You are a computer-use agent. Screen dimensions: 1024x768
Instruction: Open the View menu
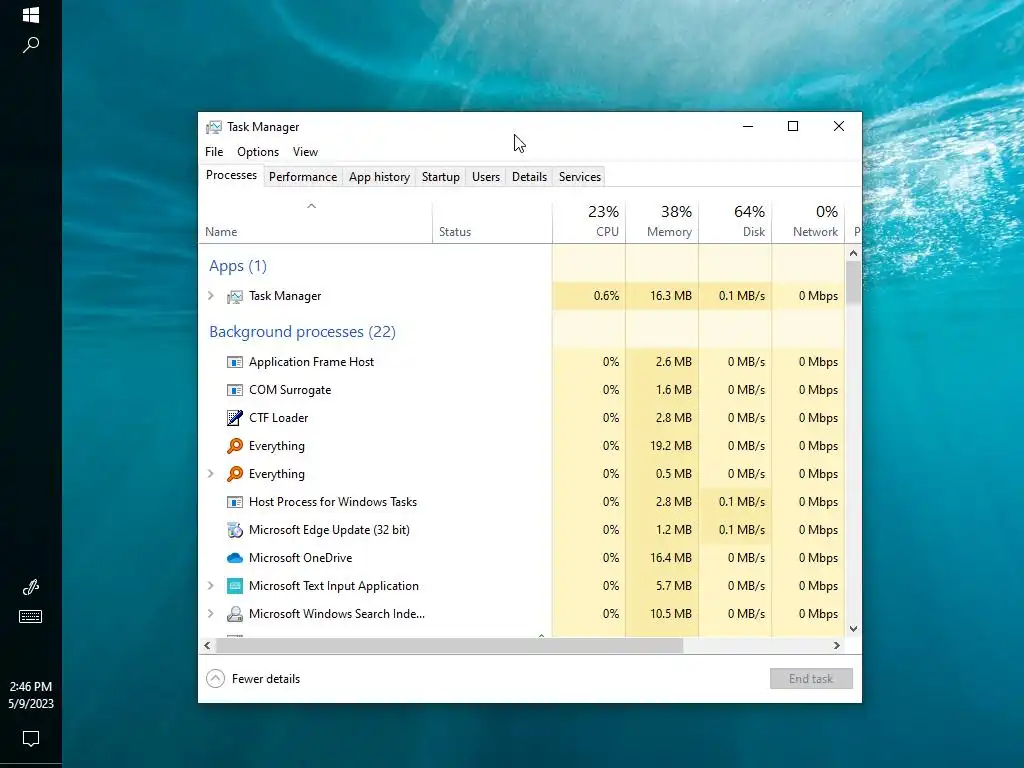[305, 152]
